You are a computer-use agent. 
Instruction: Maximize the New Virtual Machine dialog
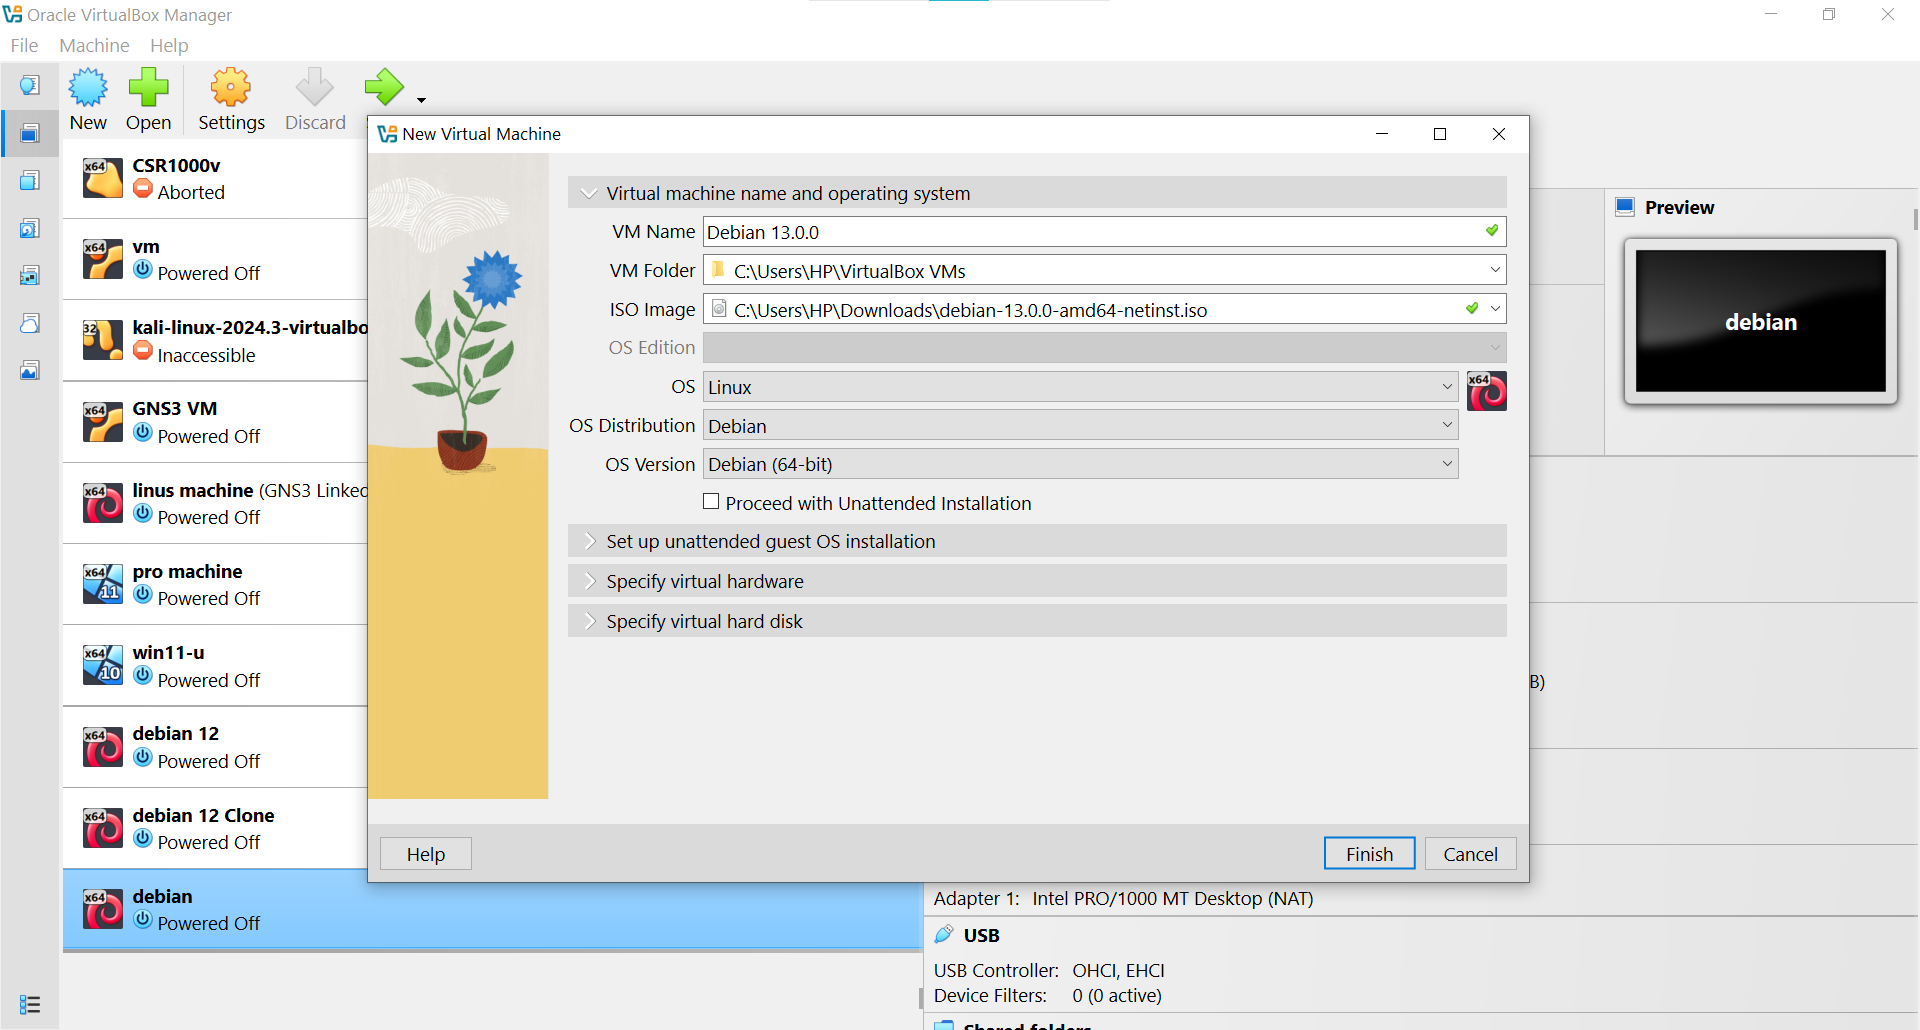click(x=1440, y=134)
